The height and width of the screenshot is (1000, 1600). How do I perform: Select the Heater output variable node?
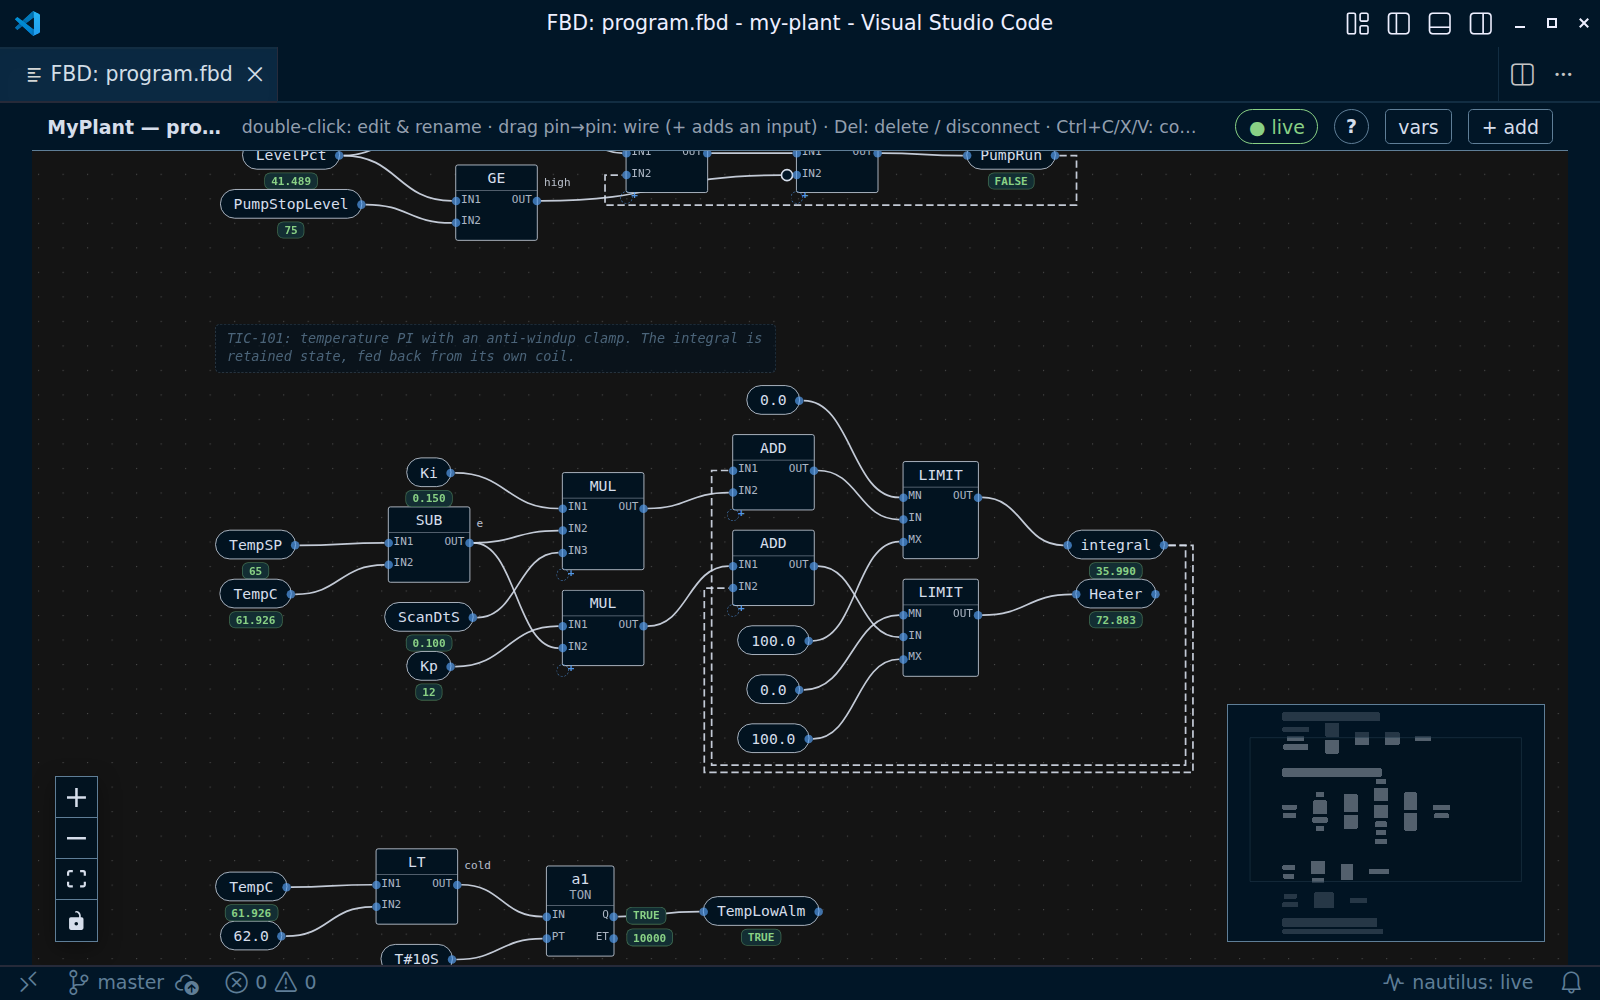1115,594
